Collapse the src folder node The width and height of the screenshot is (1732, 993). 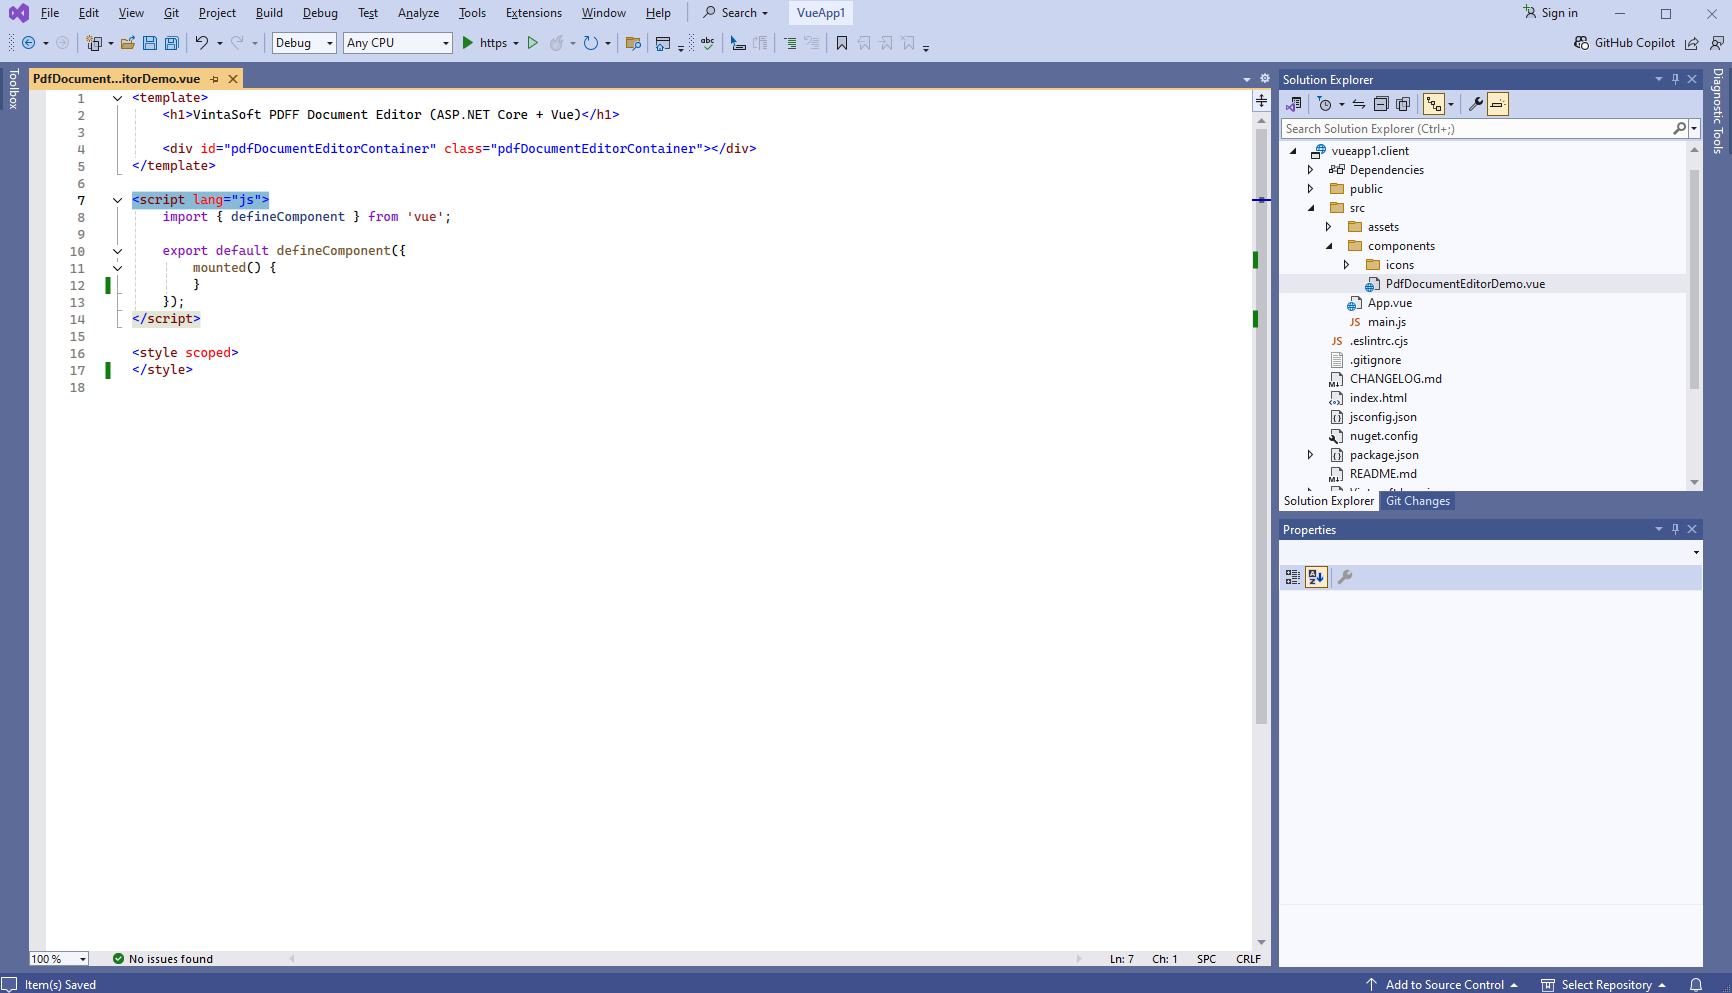click(1311, 208)
